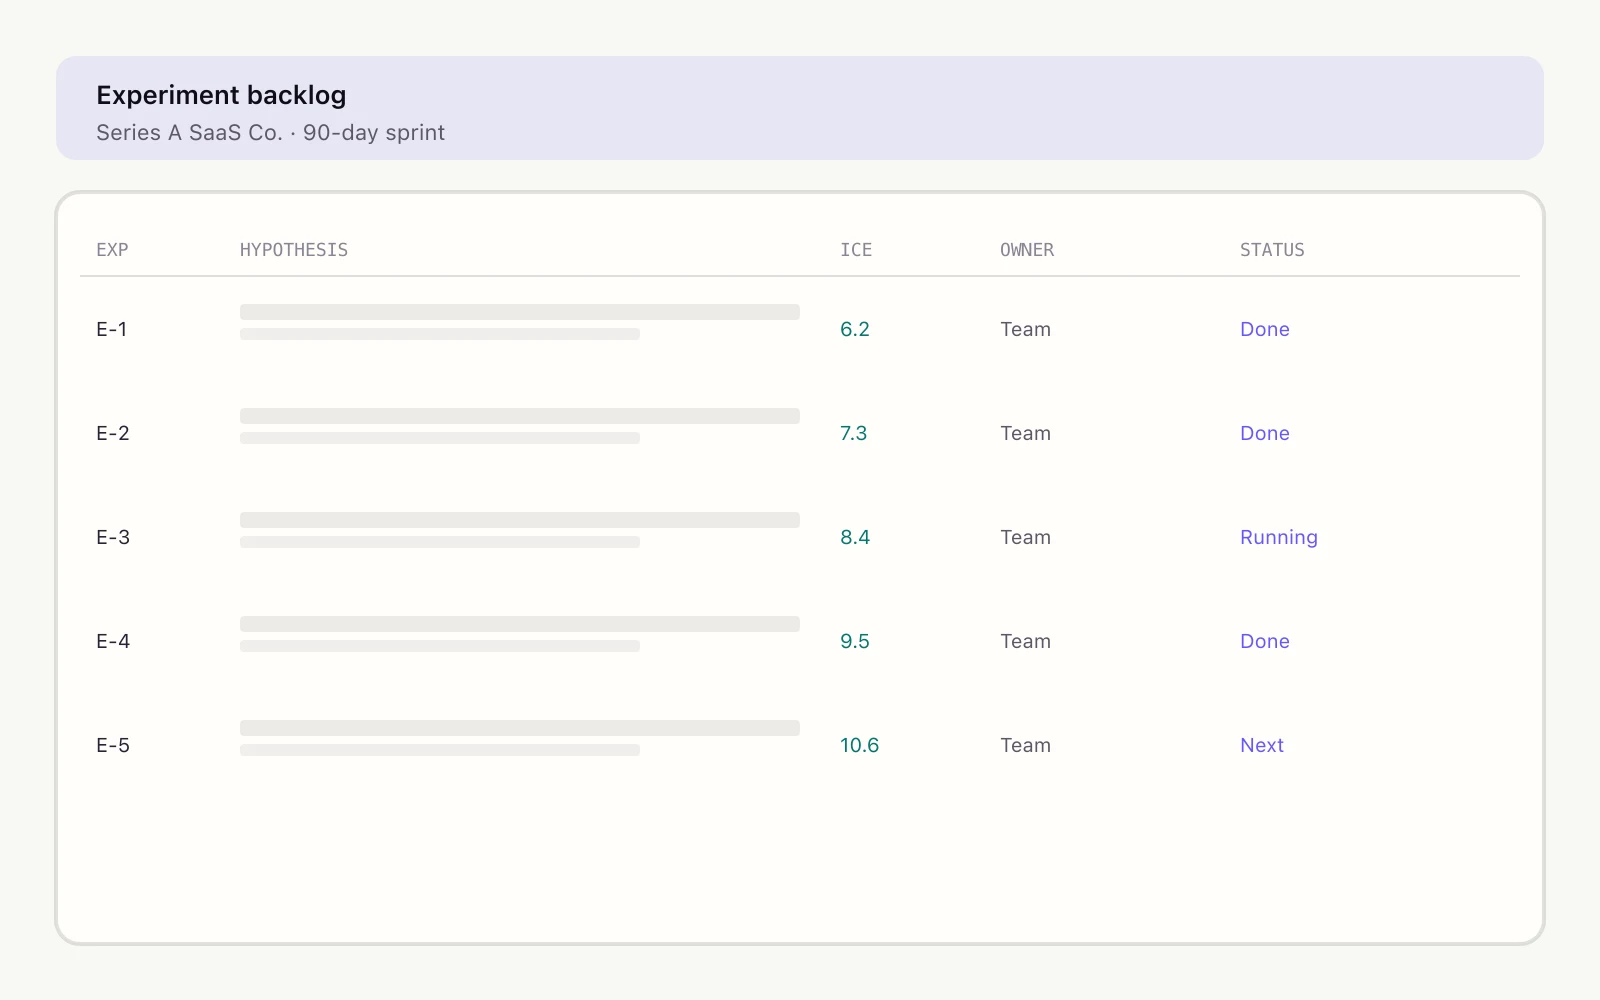Image resolution: width=1600 pixels, height=1000 pixels.
Task: Click the EXP column header
Action: click(112, 250)
